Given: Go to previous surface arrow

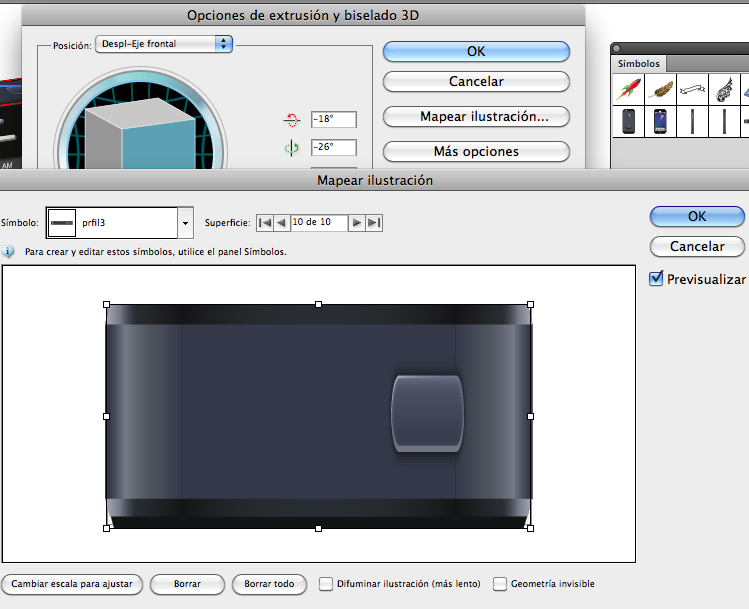Looking at the screenshot, I should (x=282, y=223).
